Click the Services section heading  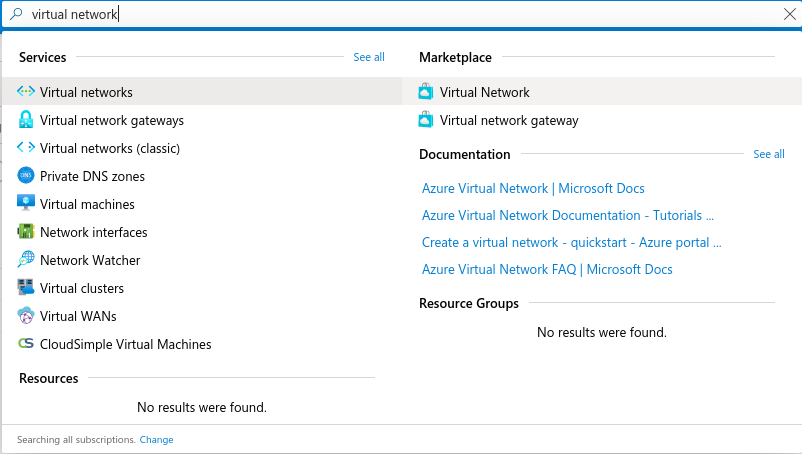42,57
